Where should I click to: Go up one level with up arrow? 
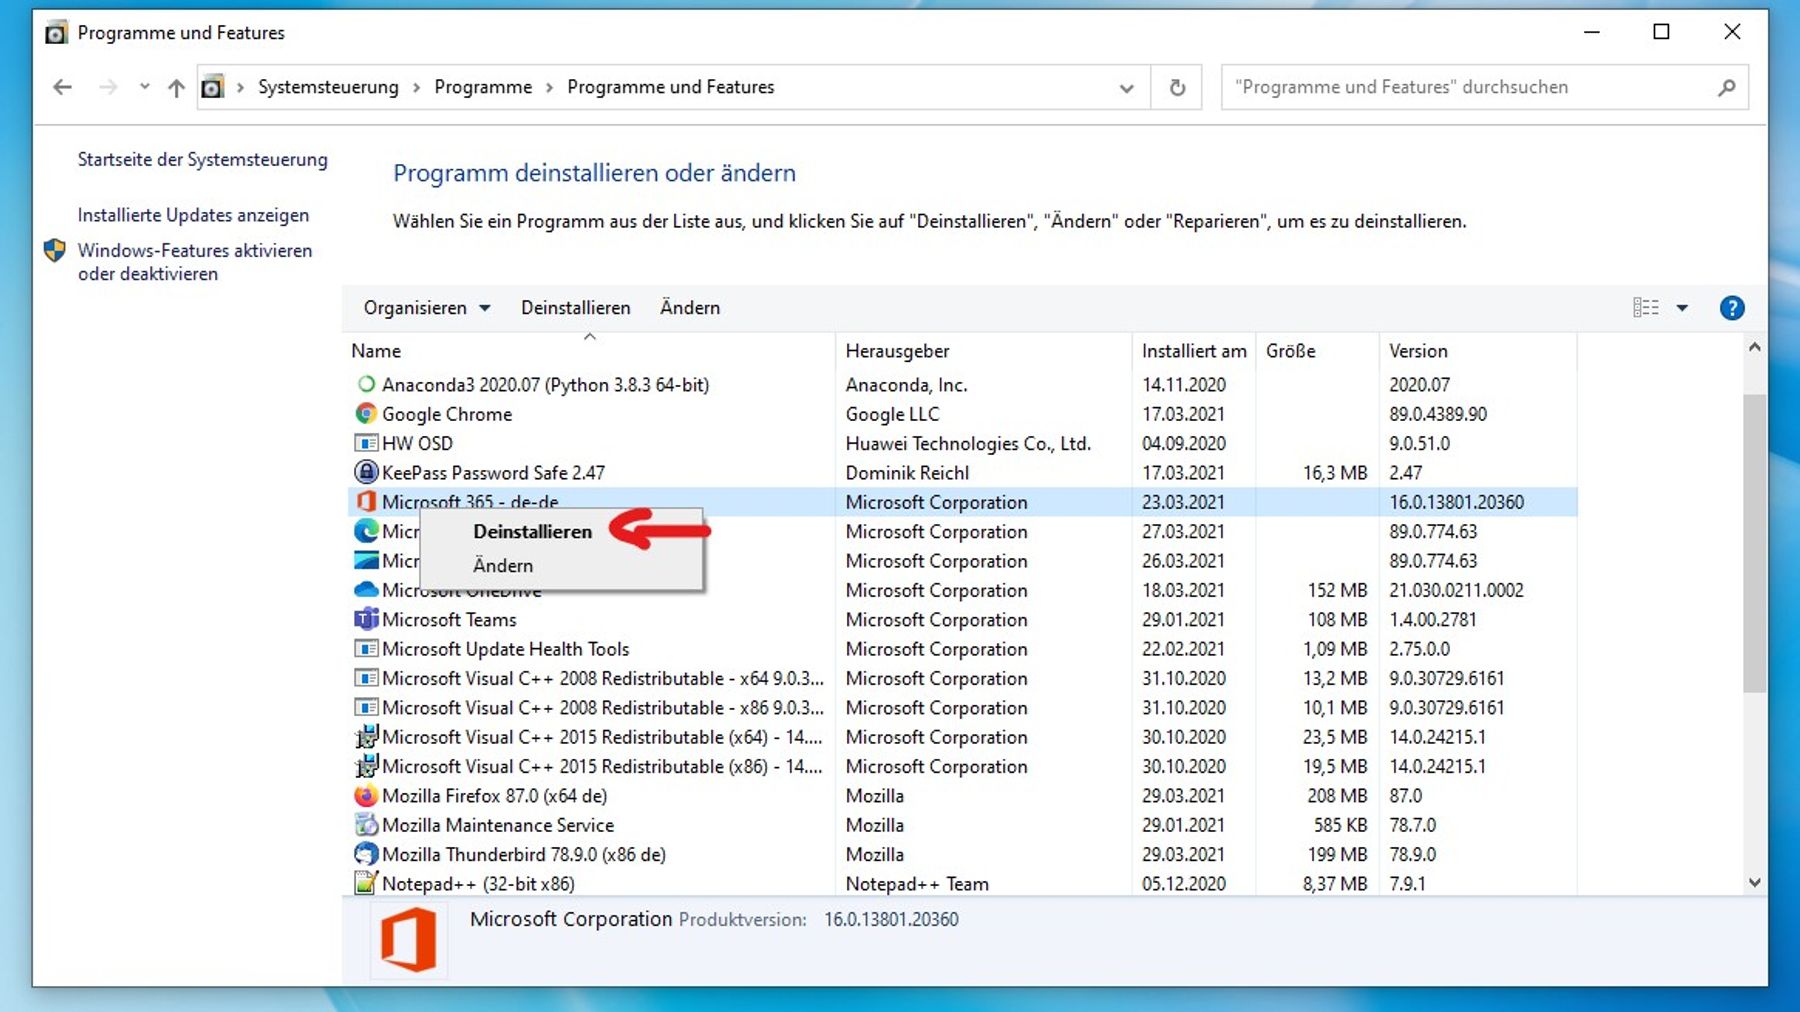pyautogui.click(x=176, y=88)
